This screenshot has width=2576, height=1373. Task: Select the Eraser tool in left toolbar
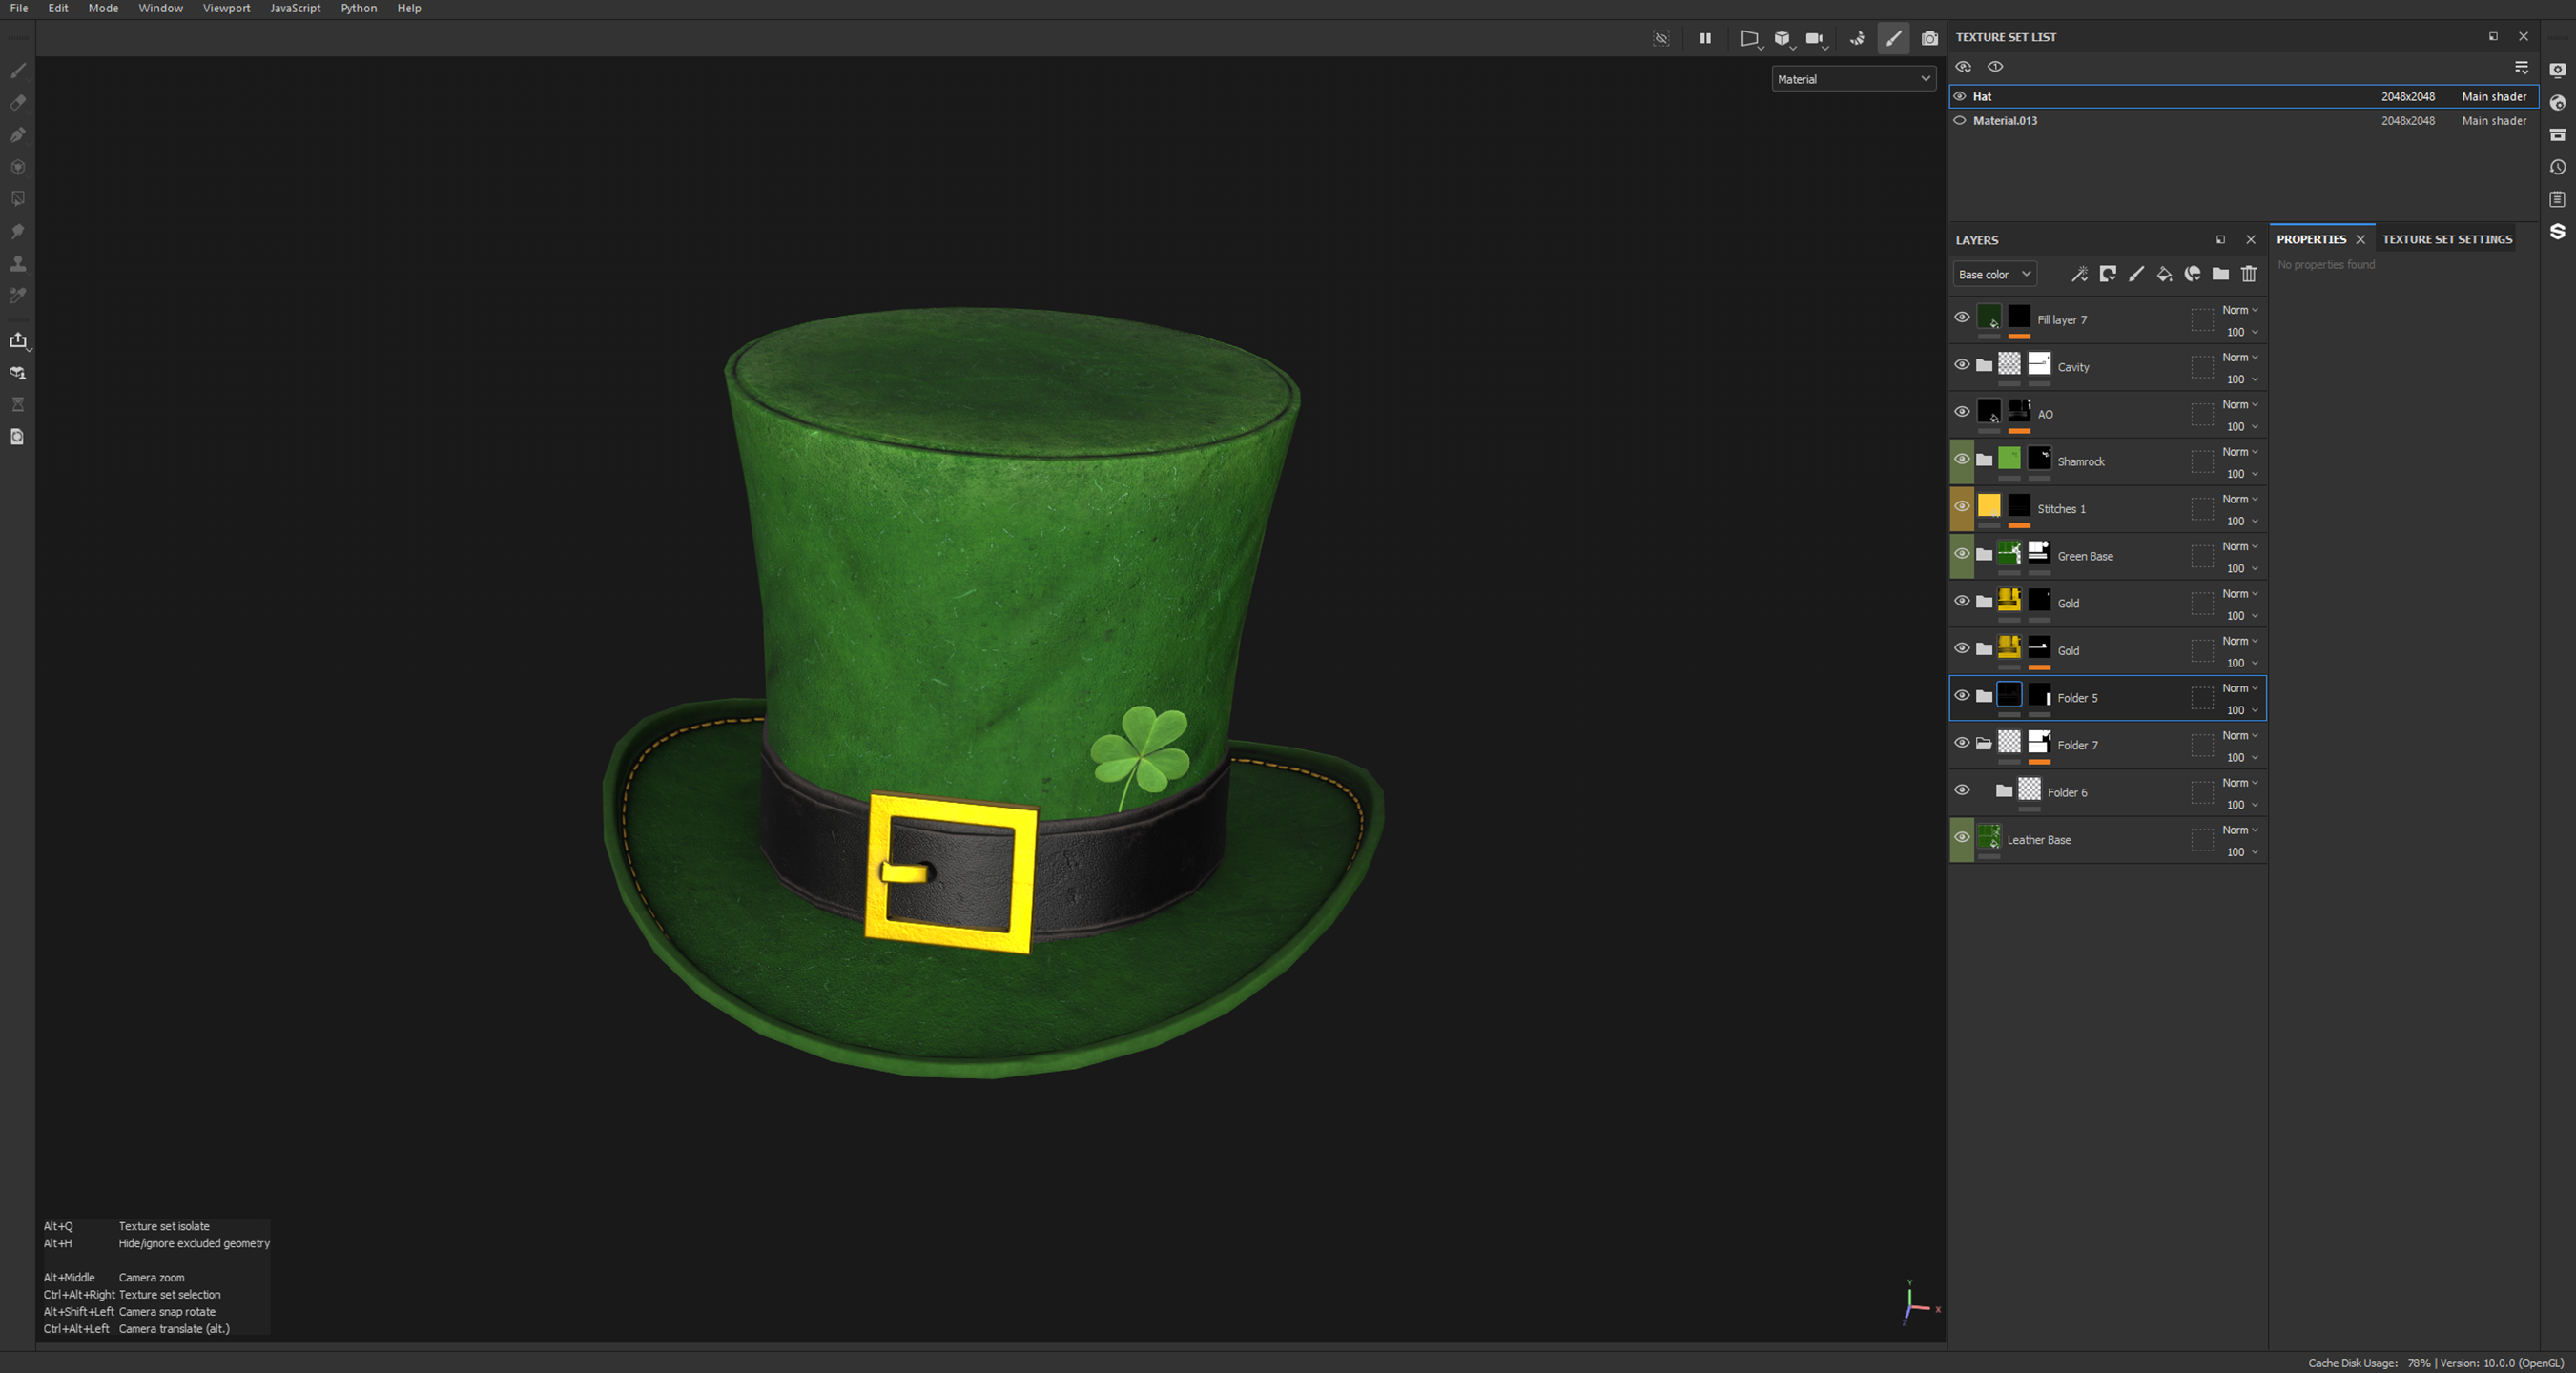point(18,103)
